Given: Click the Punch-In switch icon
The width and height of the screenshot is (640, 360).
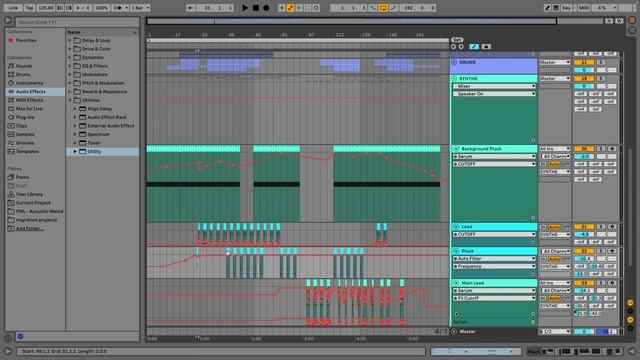Looking at the screenshot, I should [x=373, y=8].
